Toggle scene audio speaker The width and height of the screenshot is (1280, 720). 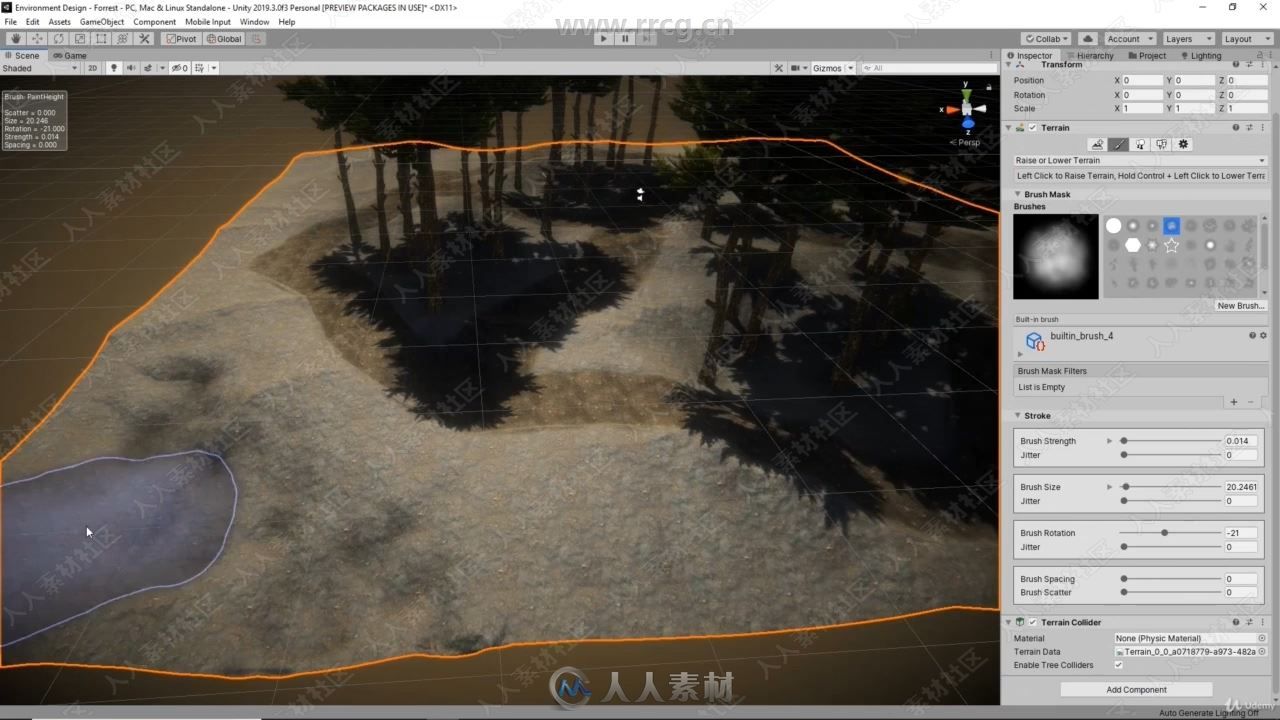pos(130,68)
